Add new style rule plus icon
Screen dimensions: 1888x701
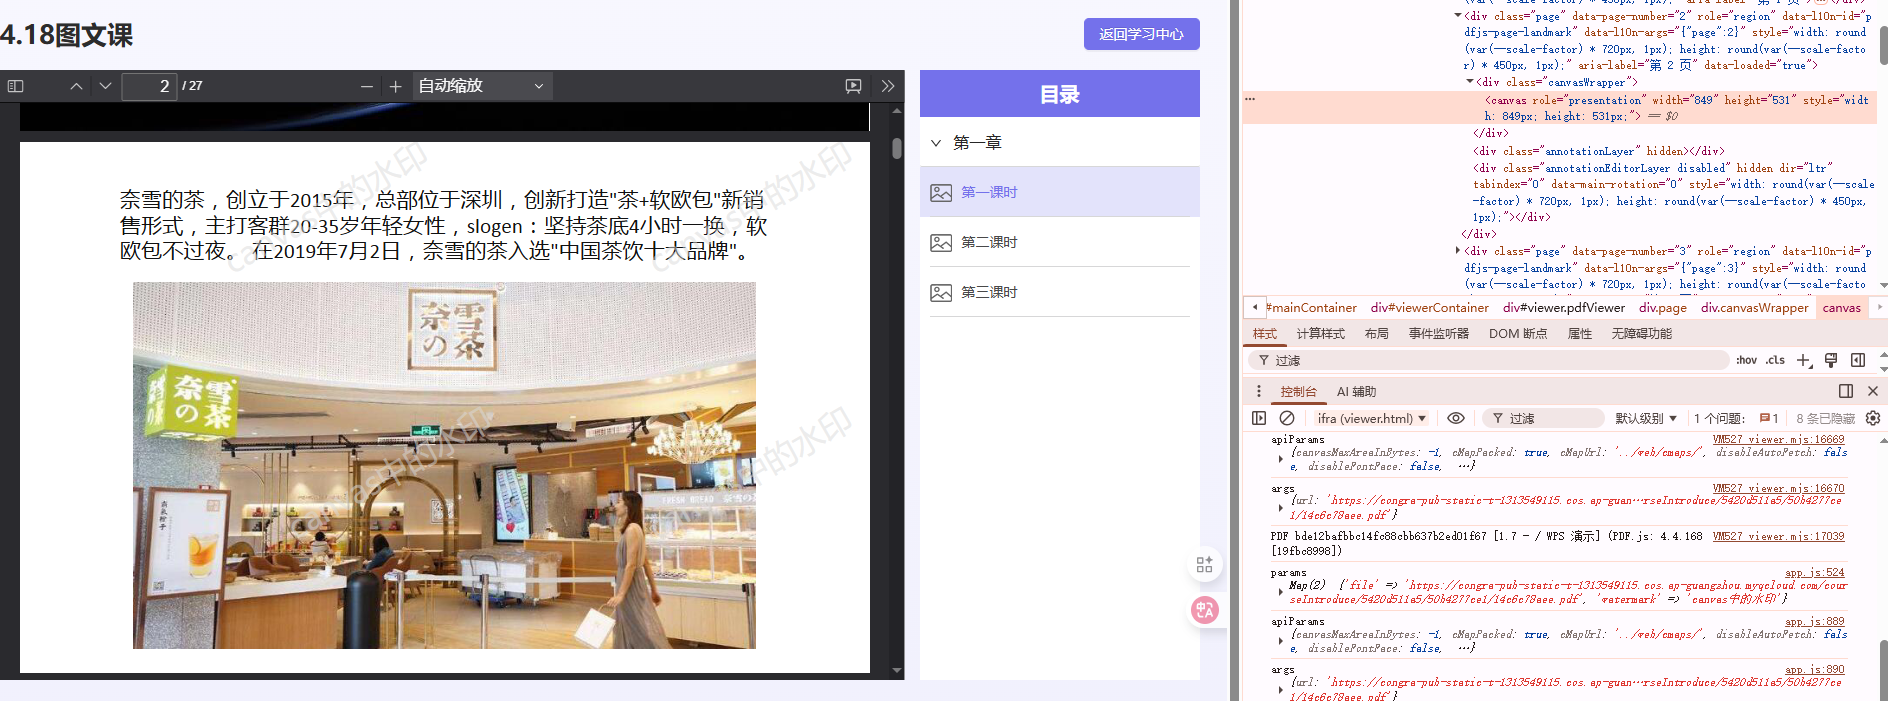click(1804, 360)
